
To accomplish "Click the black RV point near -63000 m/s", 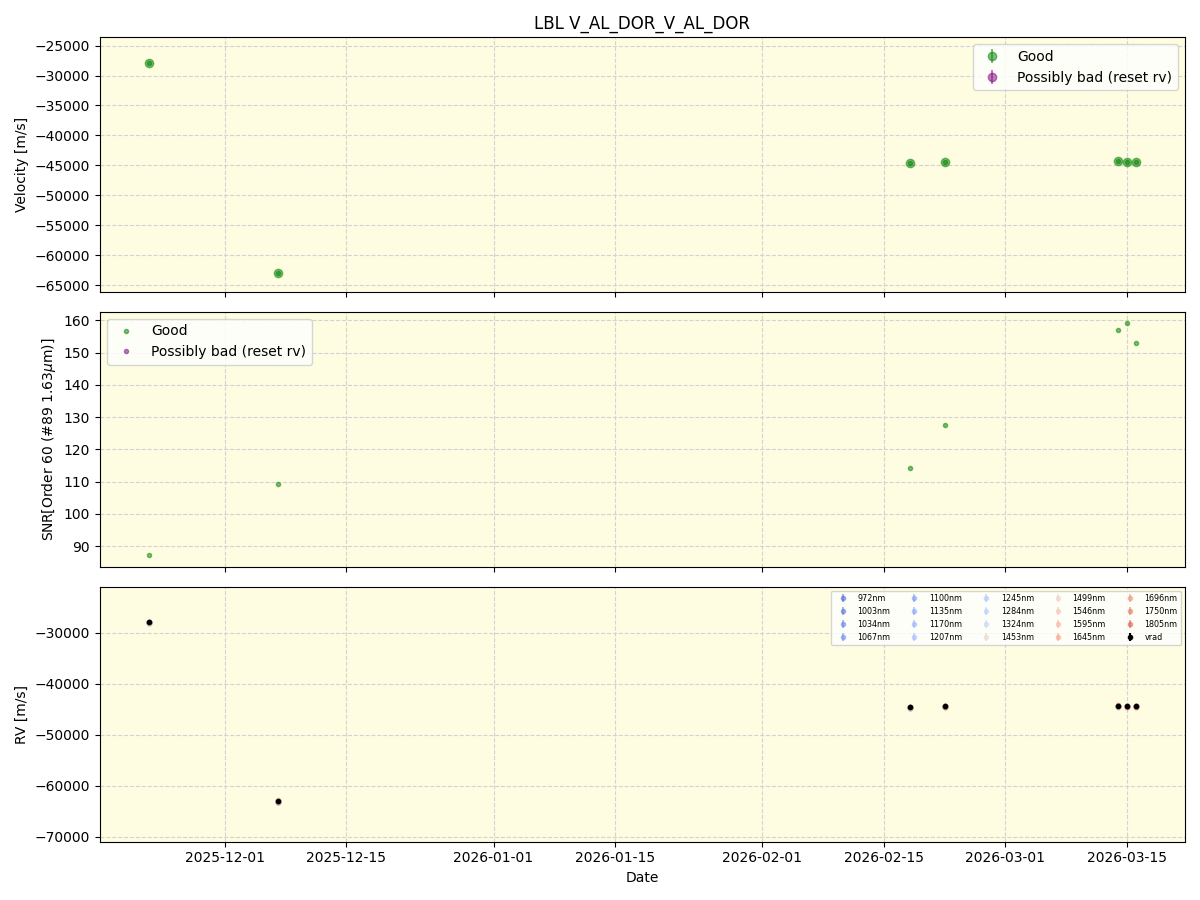I will 278,801.
